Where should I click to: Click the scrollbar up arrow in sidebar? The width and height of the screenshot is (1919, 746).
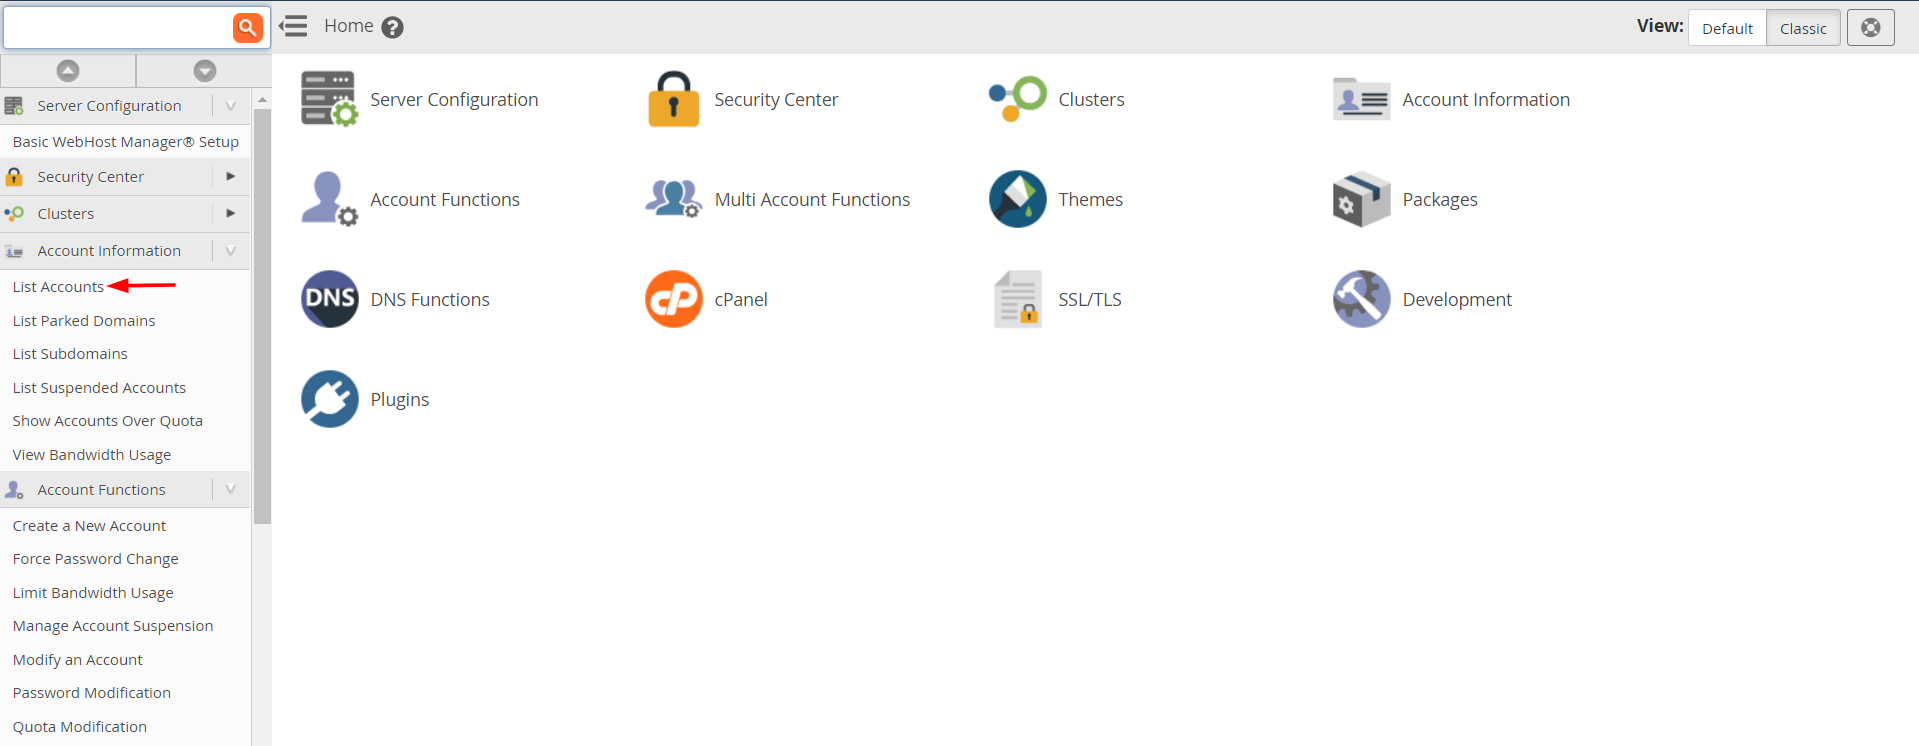(x=262, y=99)
